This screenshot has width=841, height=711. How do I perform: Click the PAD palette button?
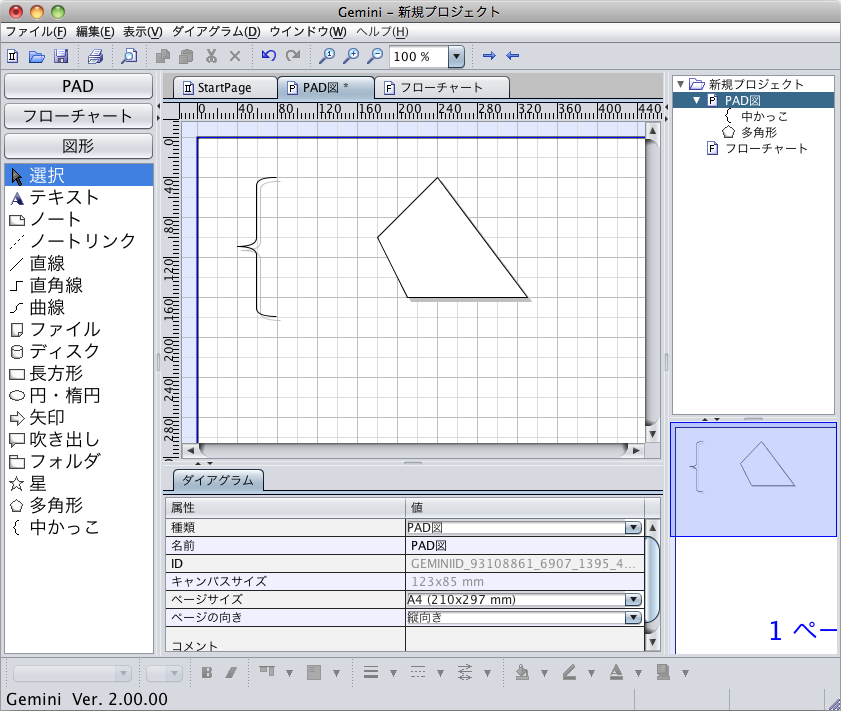(x=78, y=86)
